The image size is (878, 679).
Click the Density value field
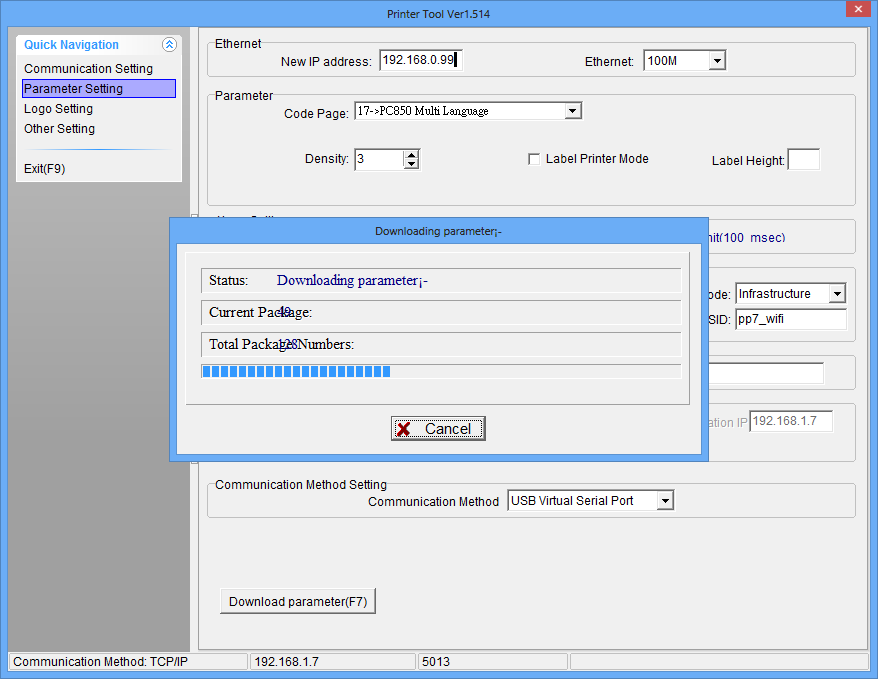[x=379, y=159]
